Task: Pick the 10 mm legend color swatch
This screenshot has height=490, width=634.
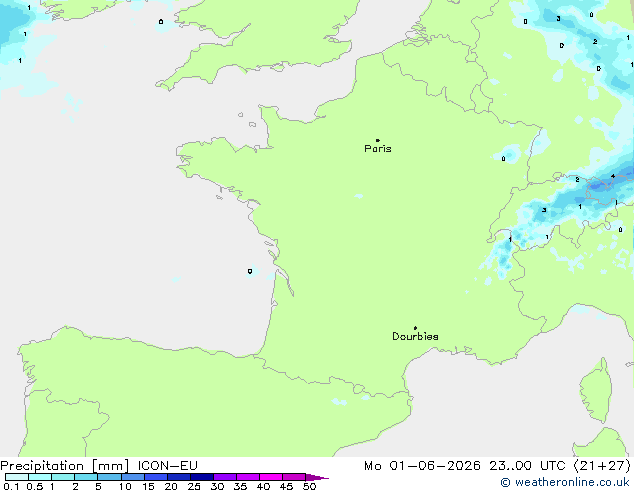Action: click(133, 477)
